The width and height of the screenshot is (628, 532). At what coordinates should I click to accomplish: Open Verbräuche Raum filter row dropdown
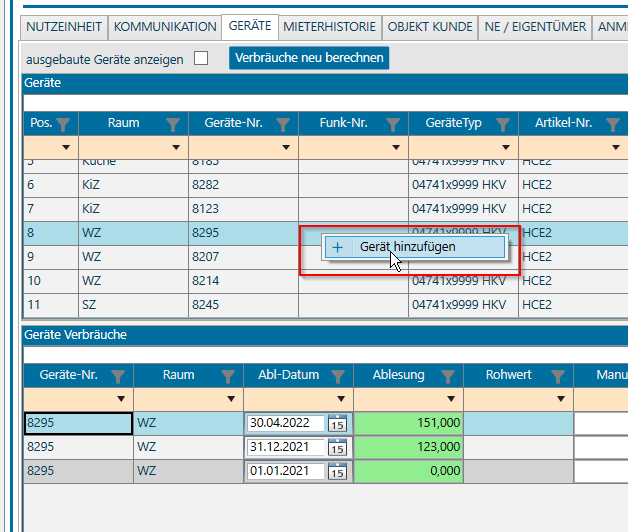[231, 399]
